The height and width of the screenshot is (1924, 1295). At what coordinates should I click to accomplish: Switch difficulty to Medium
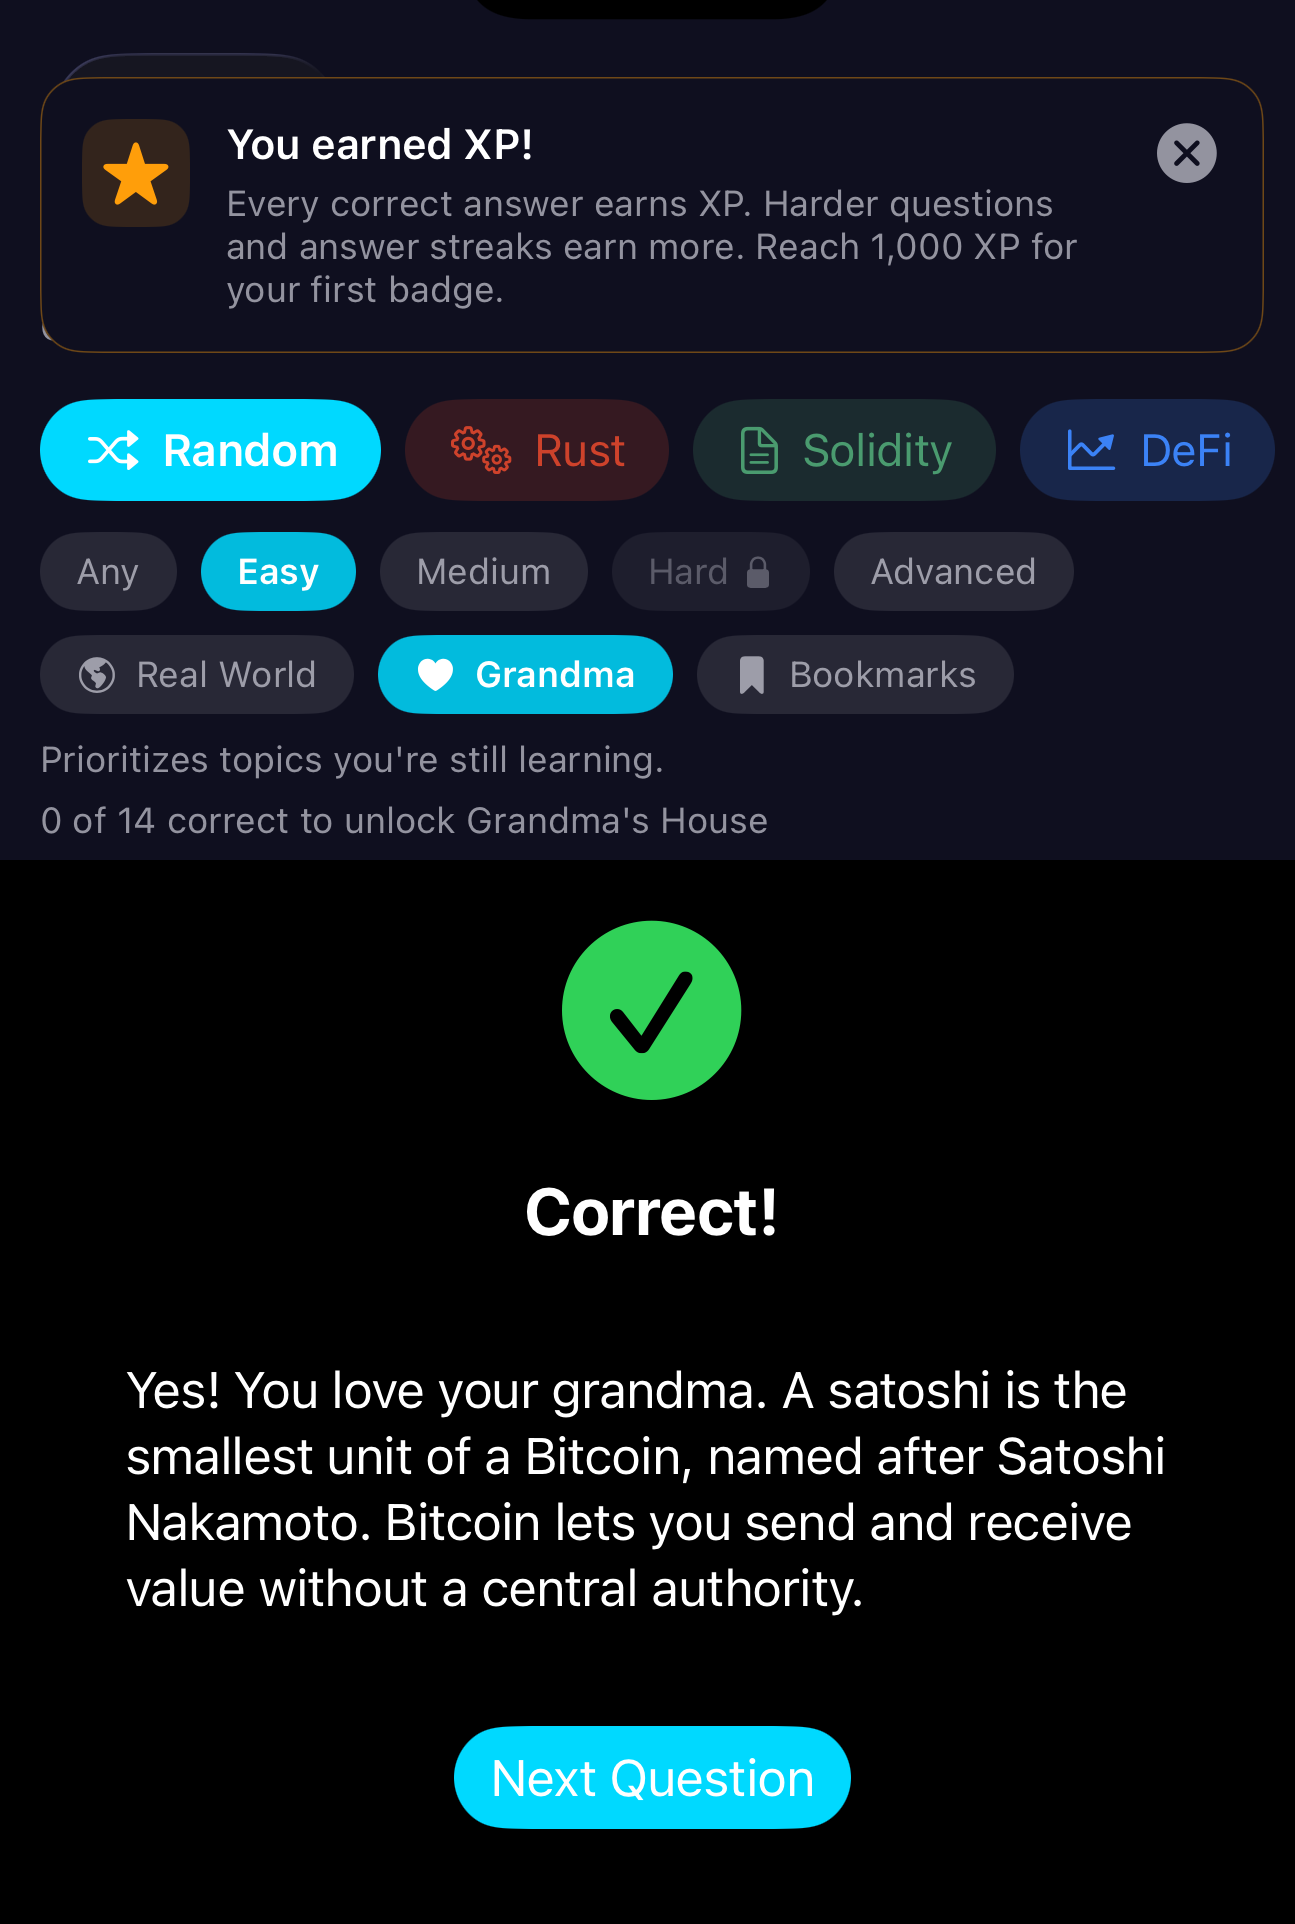483,572
